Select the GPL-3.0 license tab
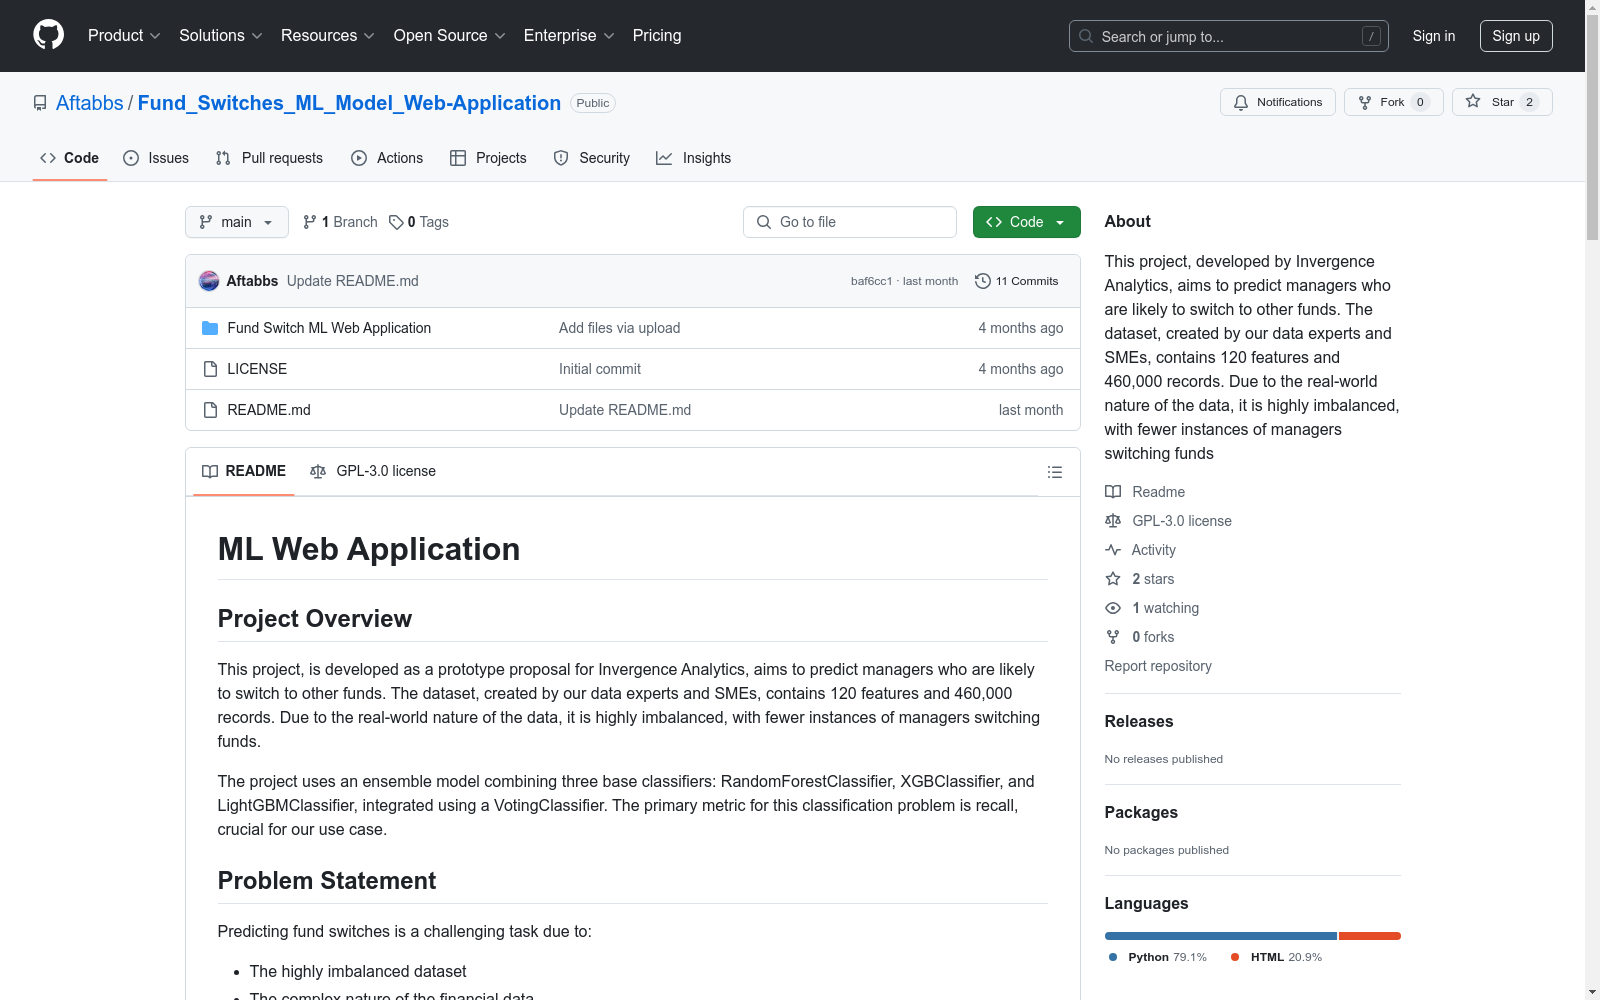Viewport: 1600px width, 1000px height. pos(373,471)
